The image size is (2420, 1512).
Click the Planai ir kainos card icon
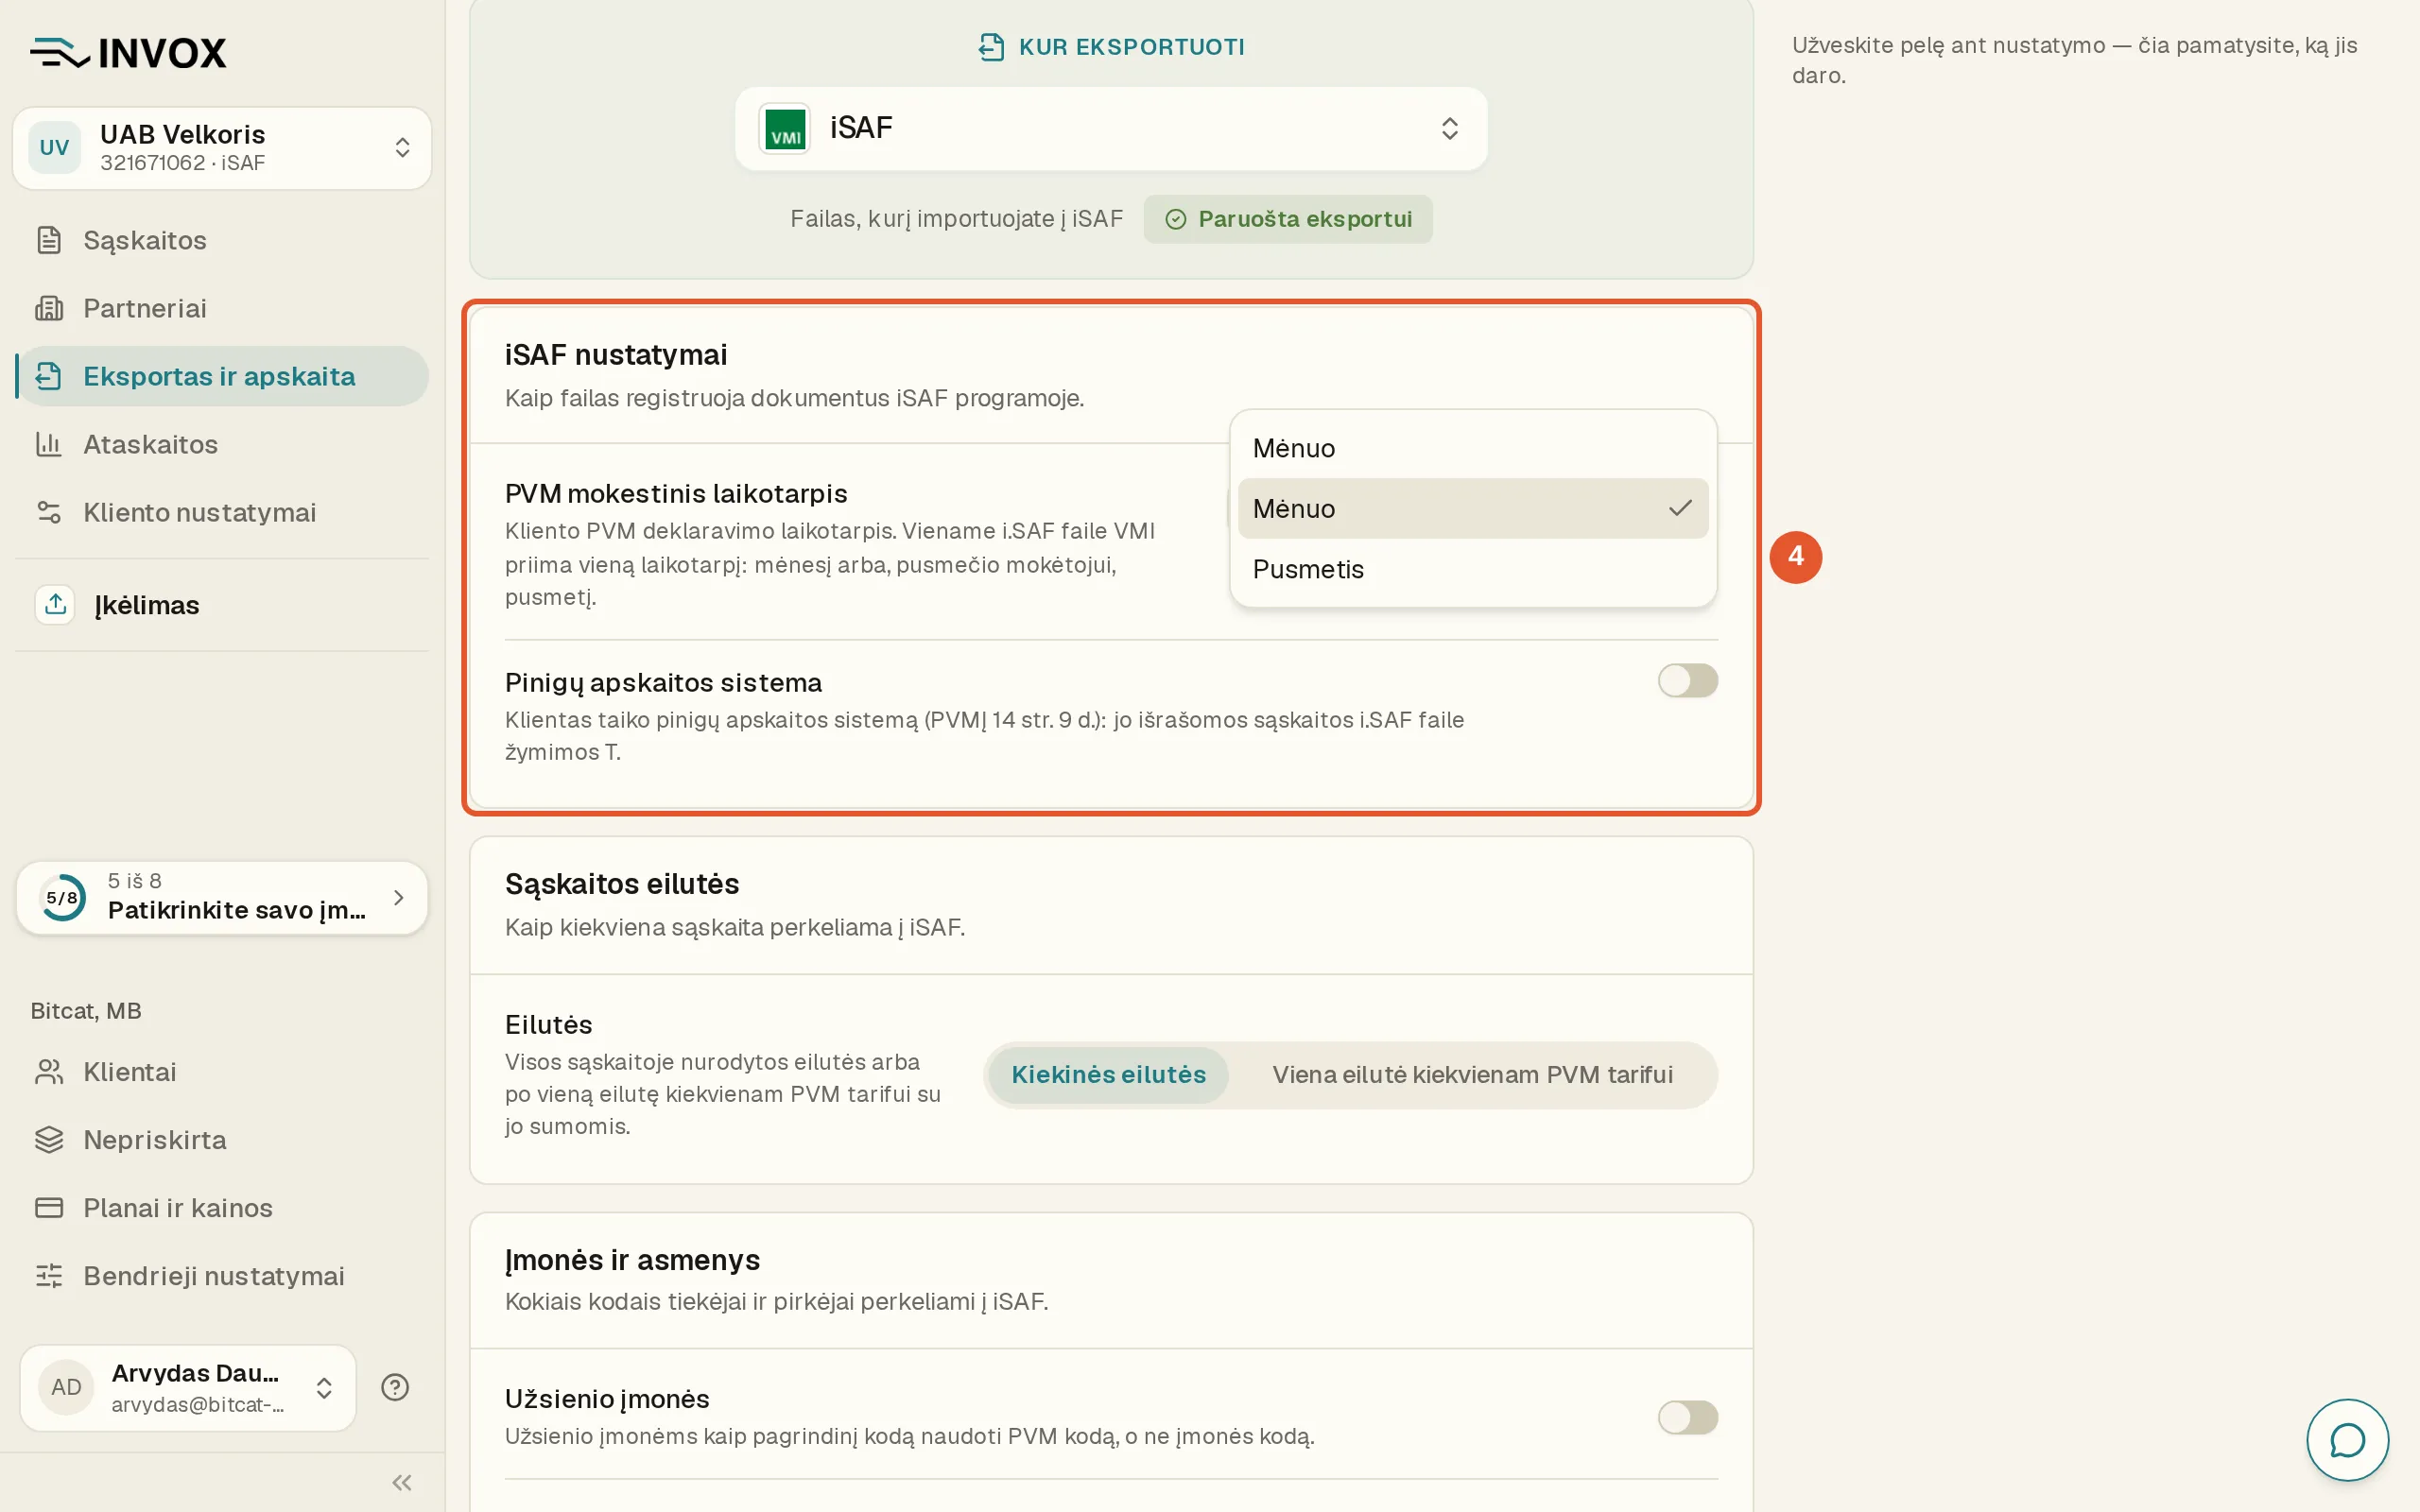49,1208
